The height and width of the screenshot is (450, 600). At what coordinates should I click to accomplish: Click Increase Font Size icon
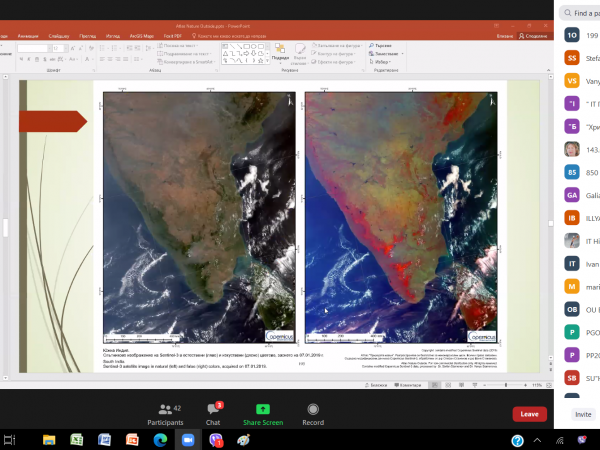73,48
